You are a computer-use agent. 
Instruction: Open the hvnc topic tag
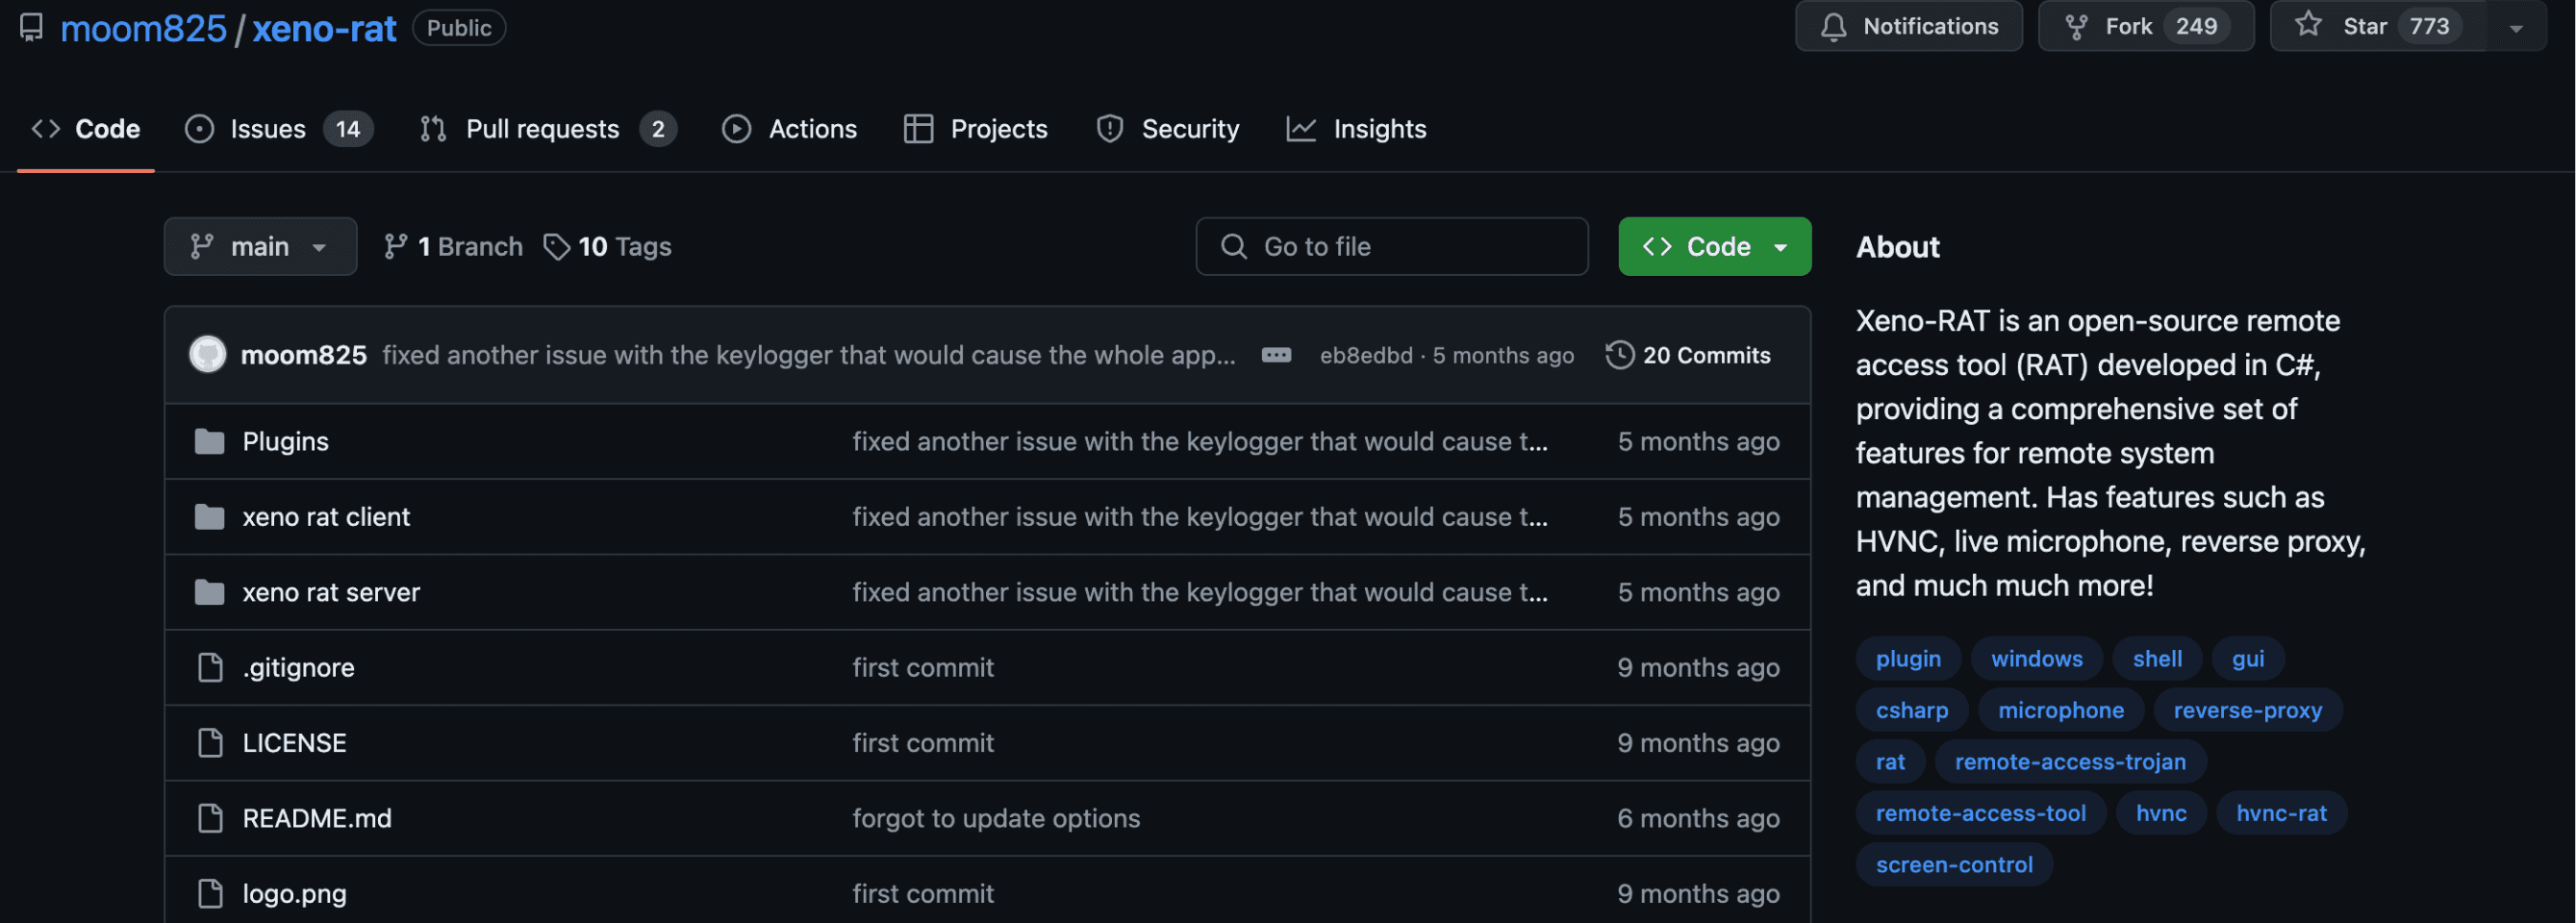(2160, 813)
